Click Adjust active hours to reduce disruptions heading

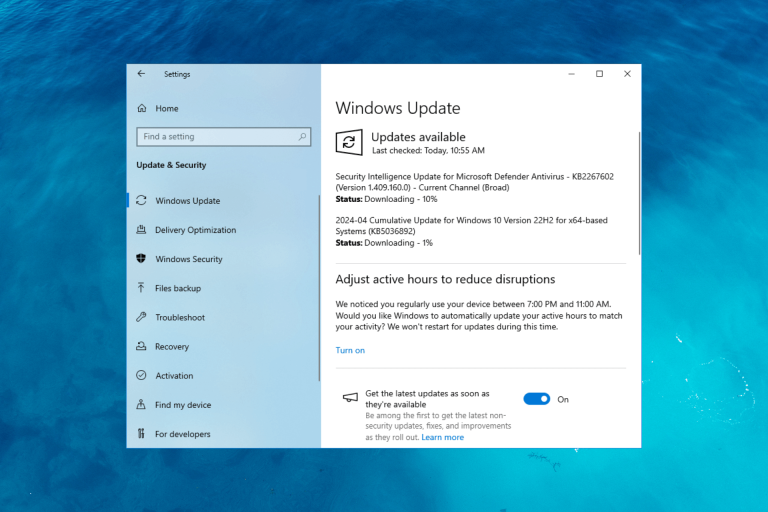(445, 279)
